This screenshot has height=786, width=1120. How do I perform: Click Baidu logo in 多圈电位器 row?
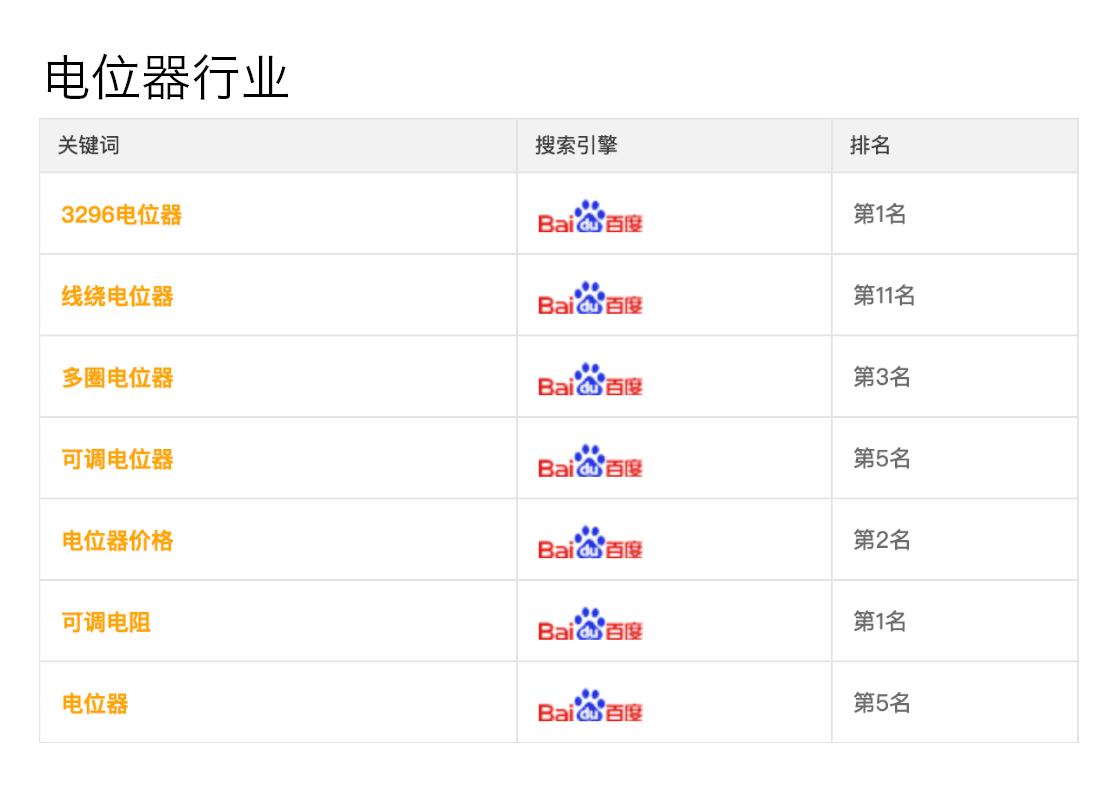click(x=590, y=379)
